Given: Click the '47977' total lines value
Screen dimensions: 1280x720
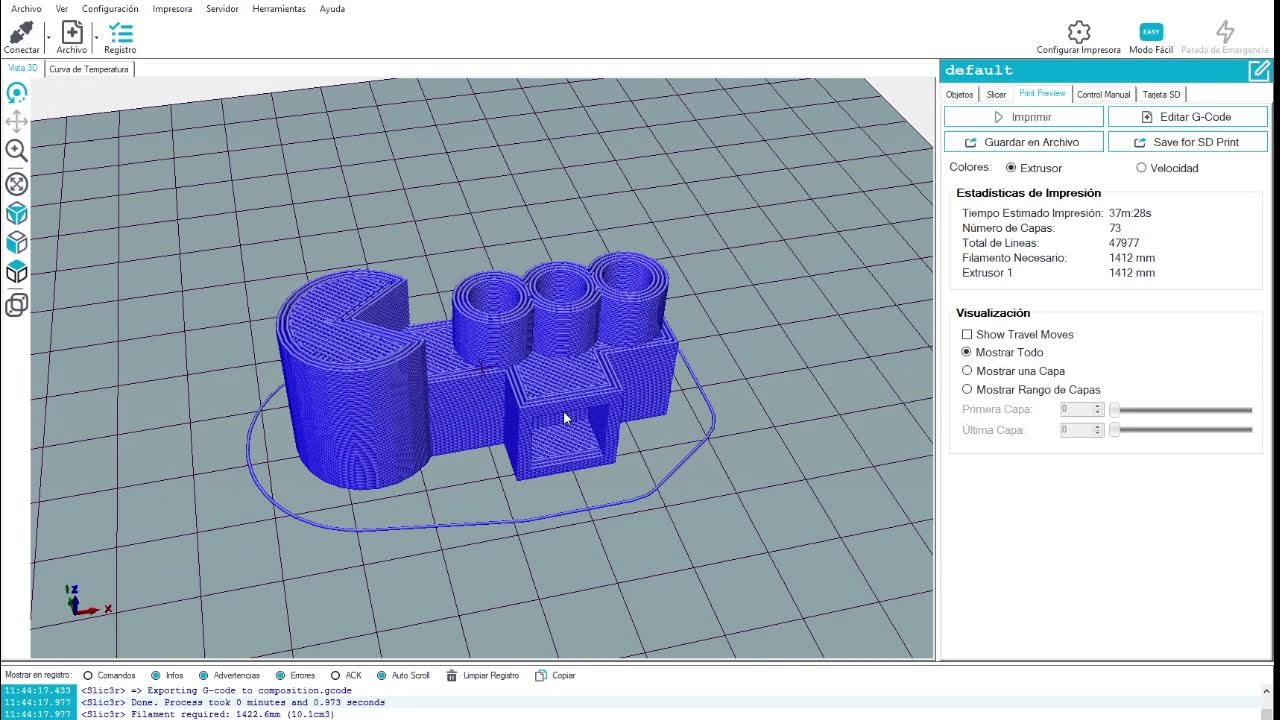Looking at the screenshot, I should (x=1124, y=243).
